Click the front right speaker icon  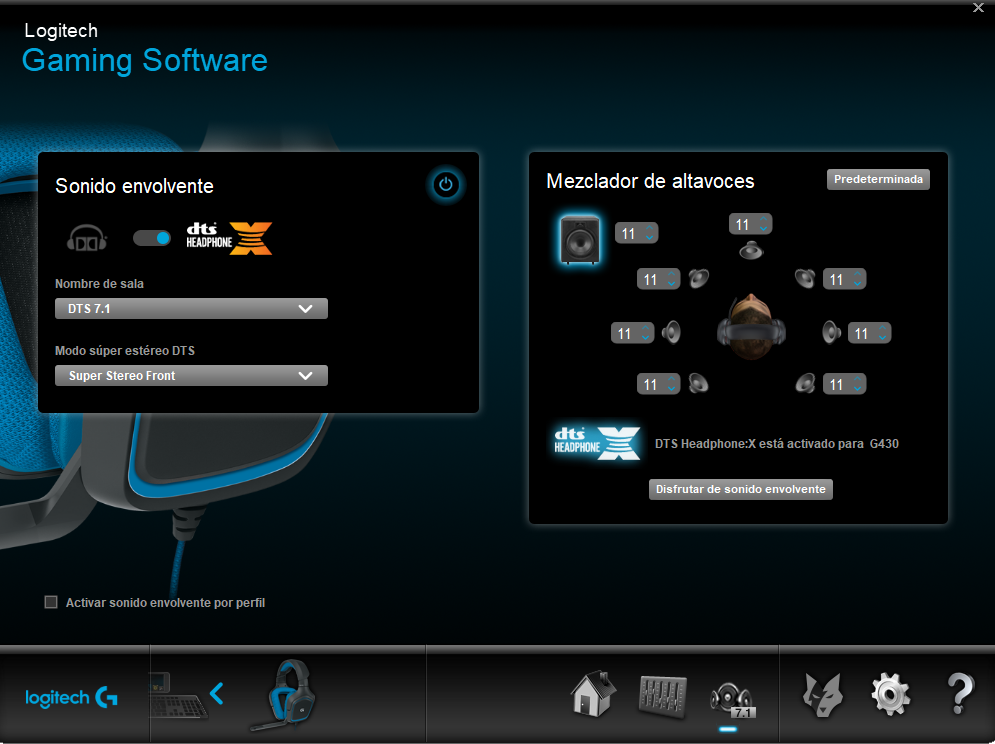(x=805, y=278)
